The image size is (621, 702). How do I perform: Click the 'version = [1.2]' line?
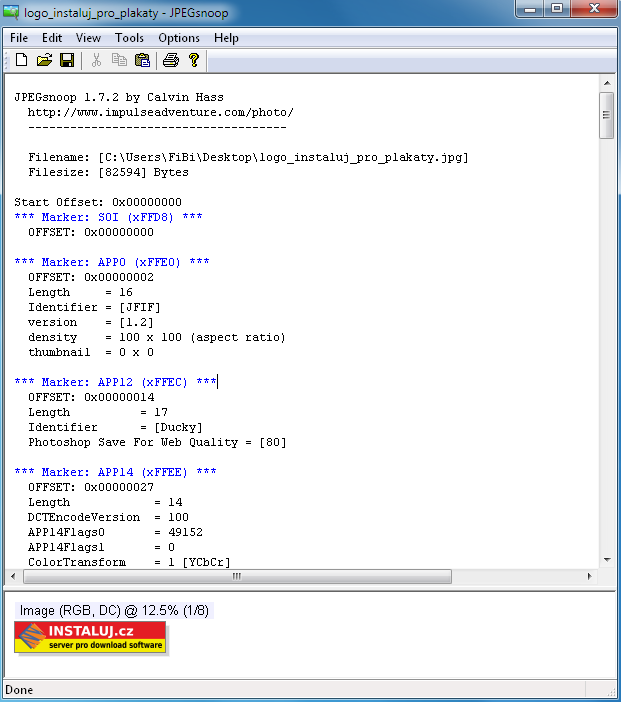point(91,322)
